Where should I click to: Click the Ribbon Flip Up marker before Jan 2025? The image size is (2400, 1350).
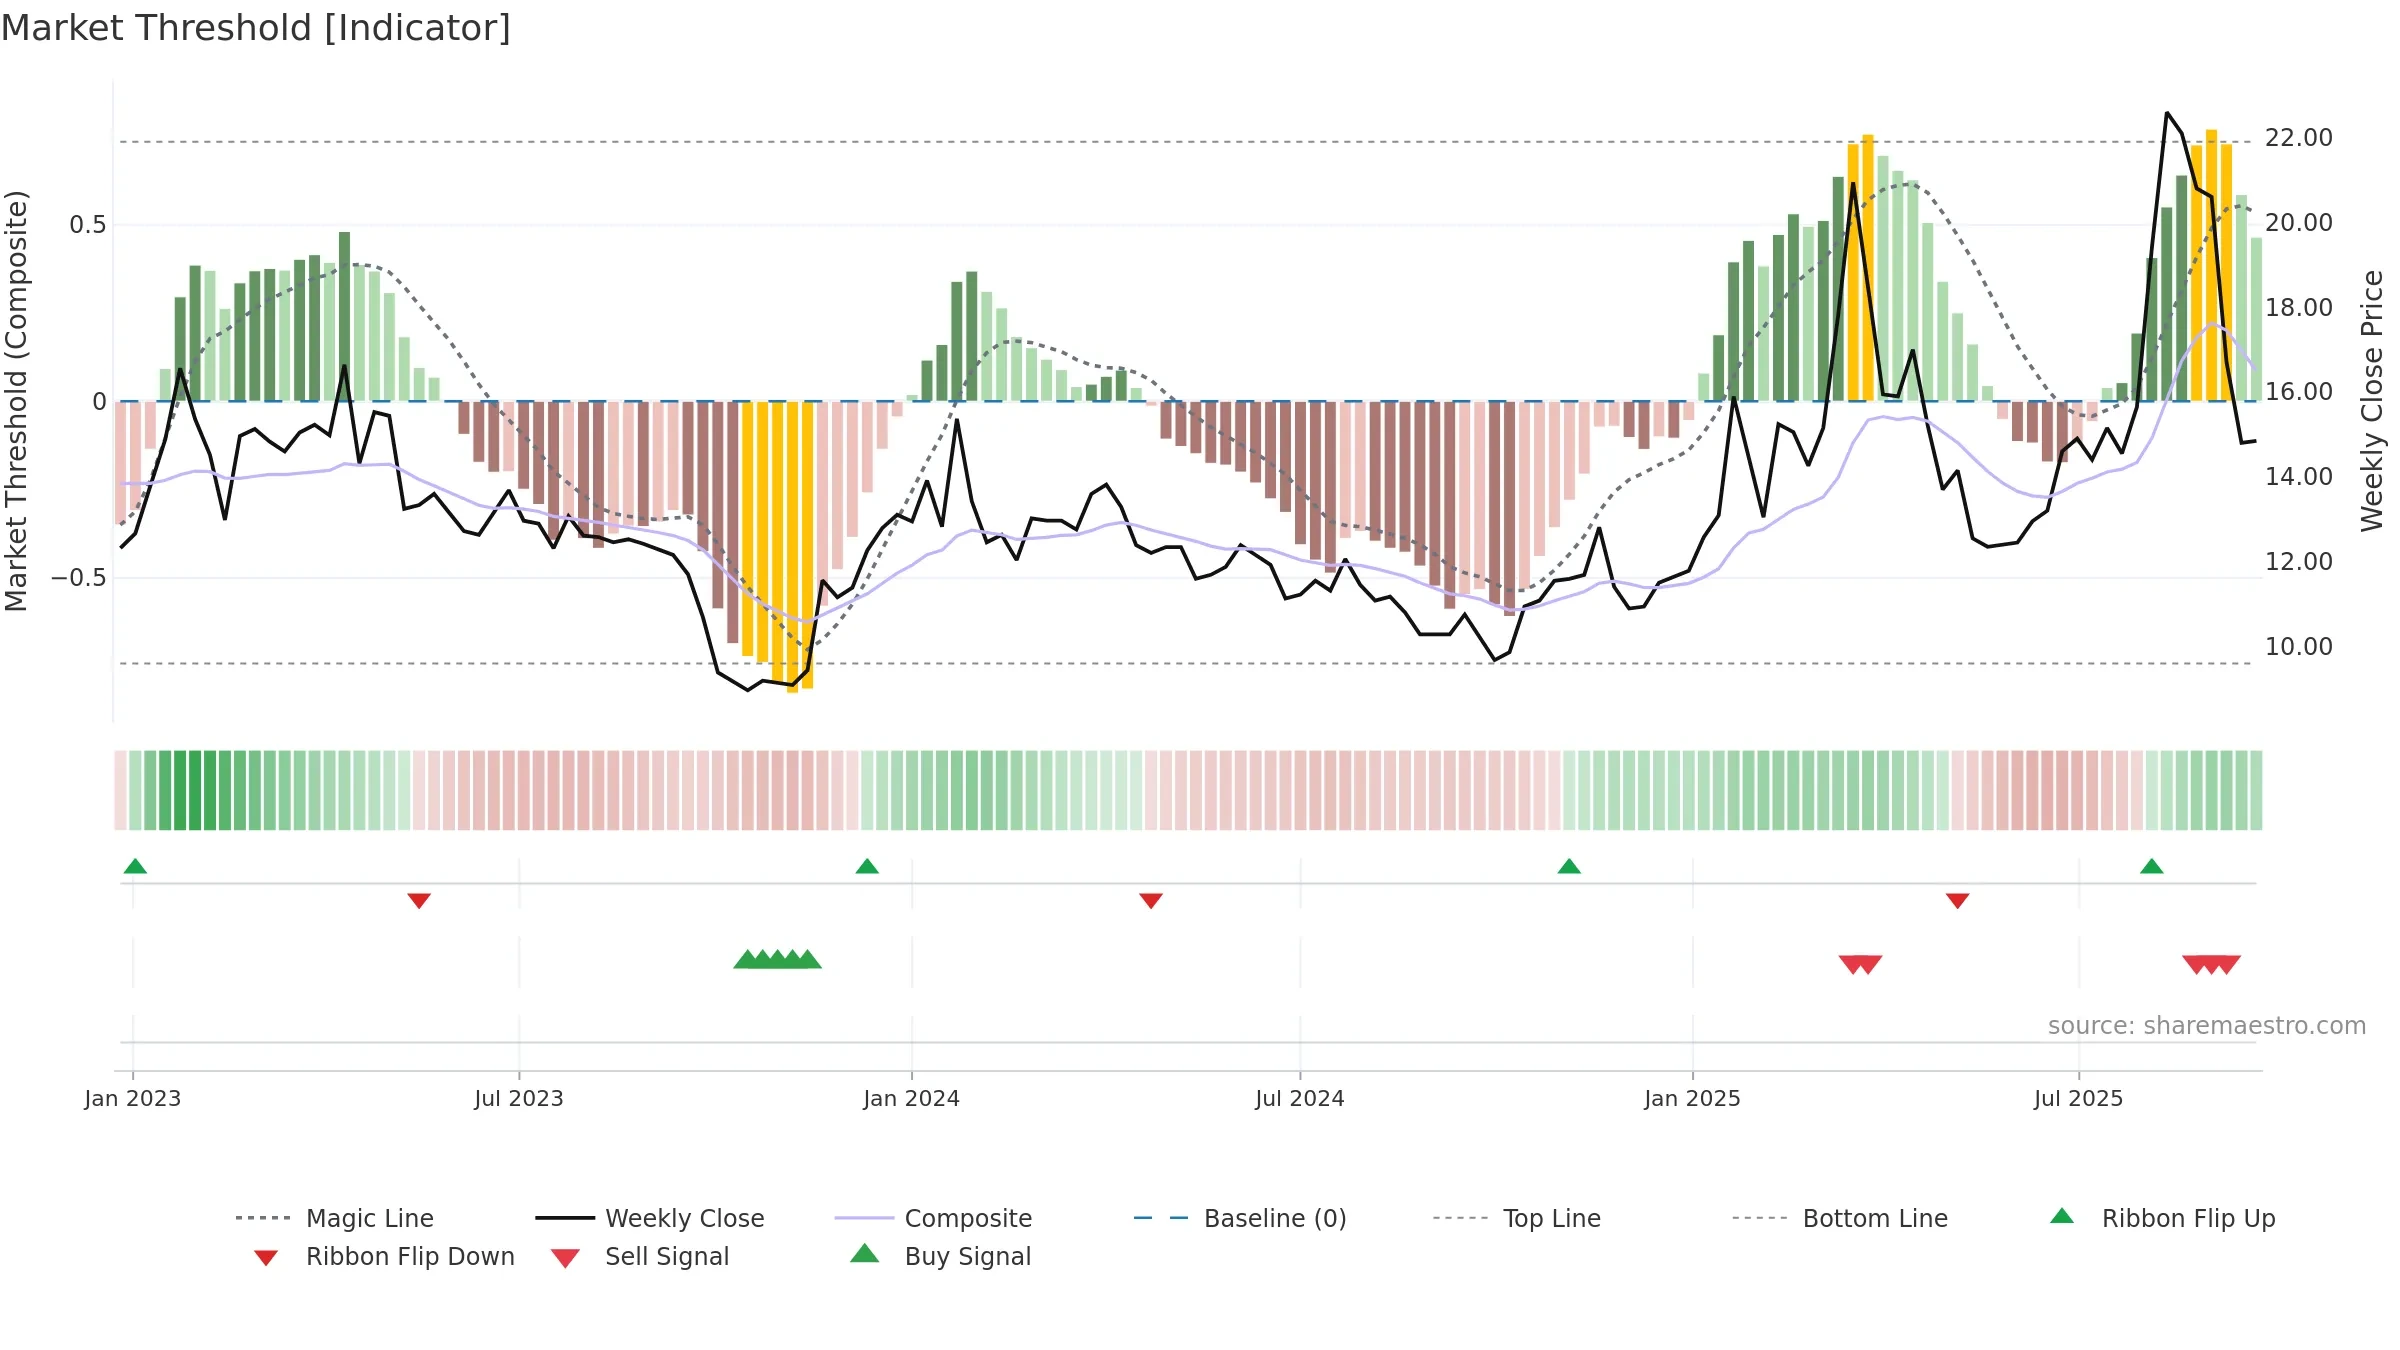click(1569, 866)
